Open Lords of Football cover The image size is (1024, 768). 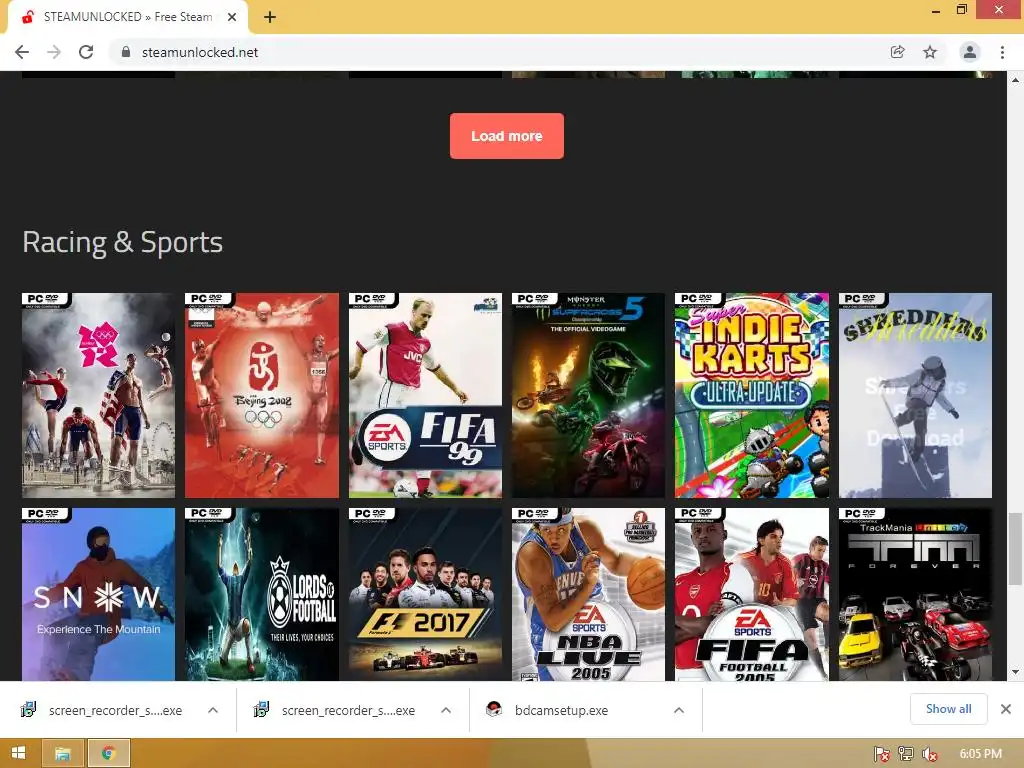(x=262, y=594)
